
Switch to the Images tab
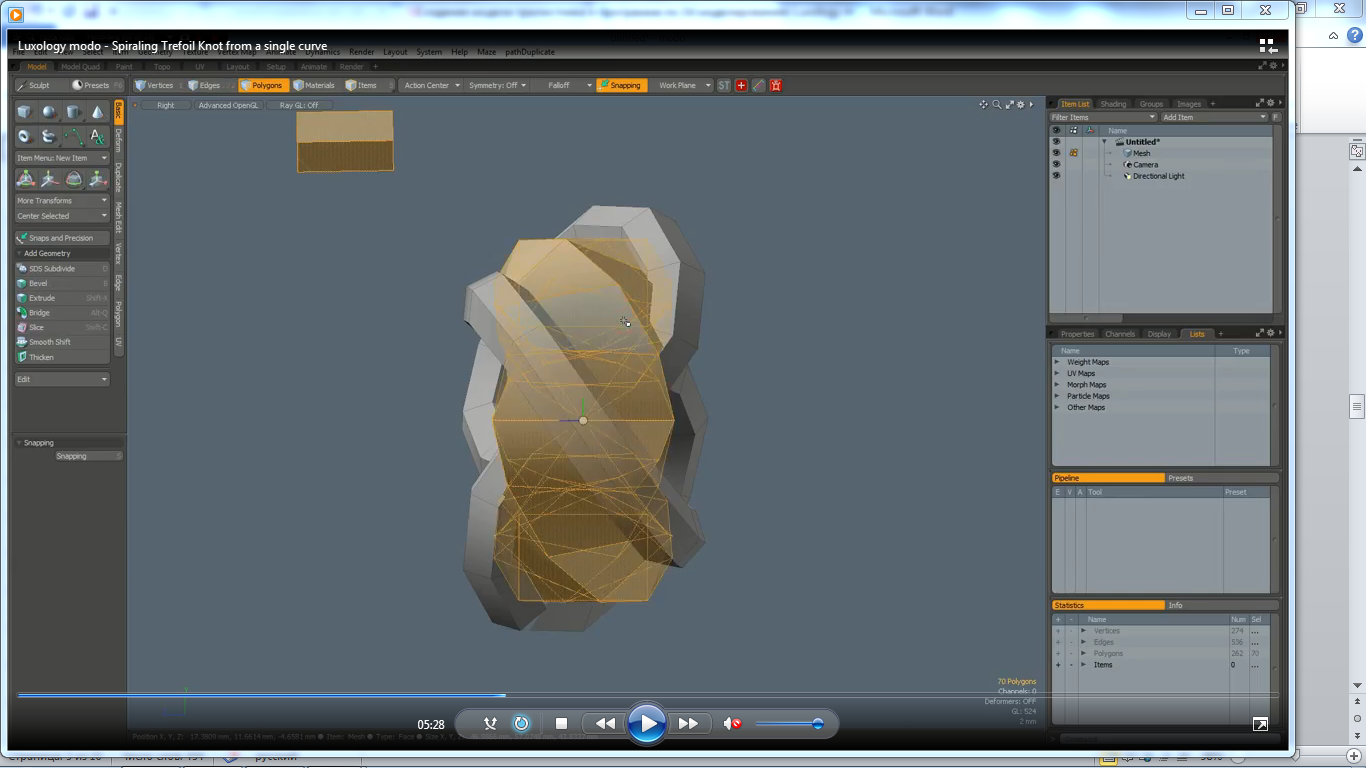coord(1189,104)
